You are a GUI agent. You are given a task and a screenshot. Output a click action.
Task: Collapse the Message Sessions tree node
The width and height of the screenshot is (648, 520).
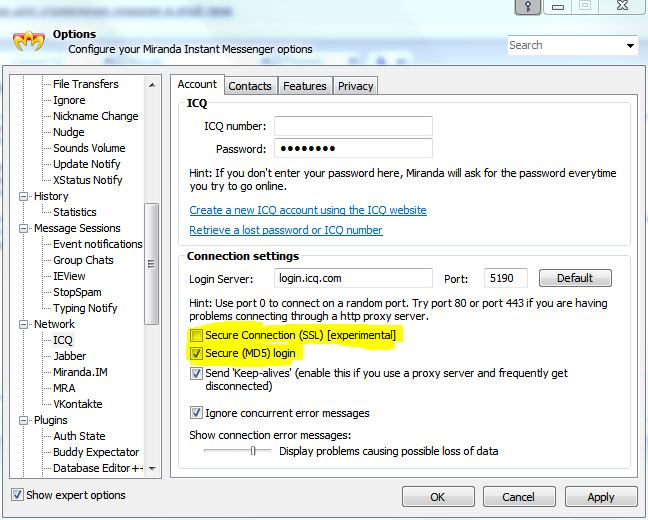[x=24, y=228]
